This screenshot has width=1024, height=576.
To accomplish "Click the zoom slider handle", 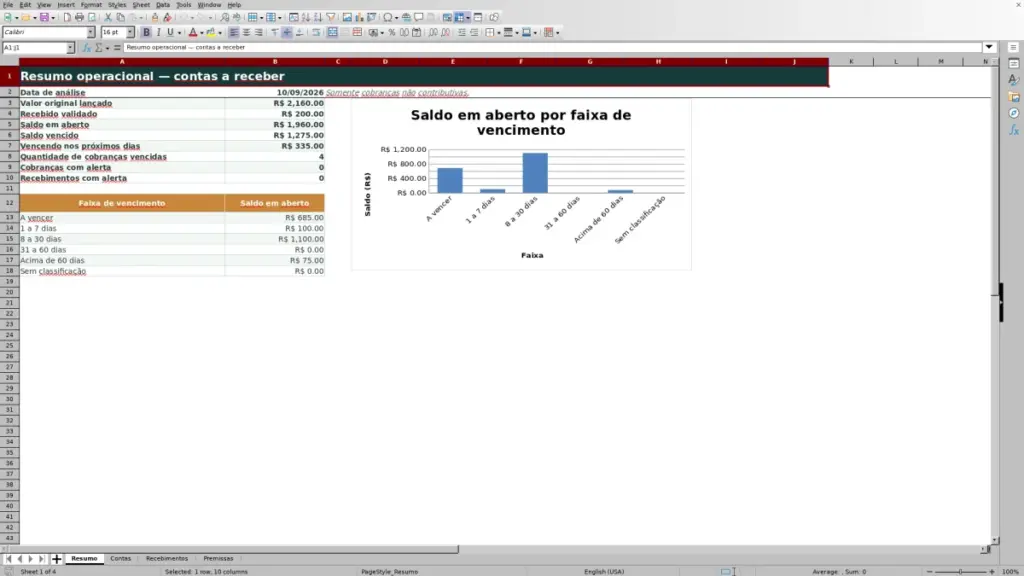I will coord(960,571).
